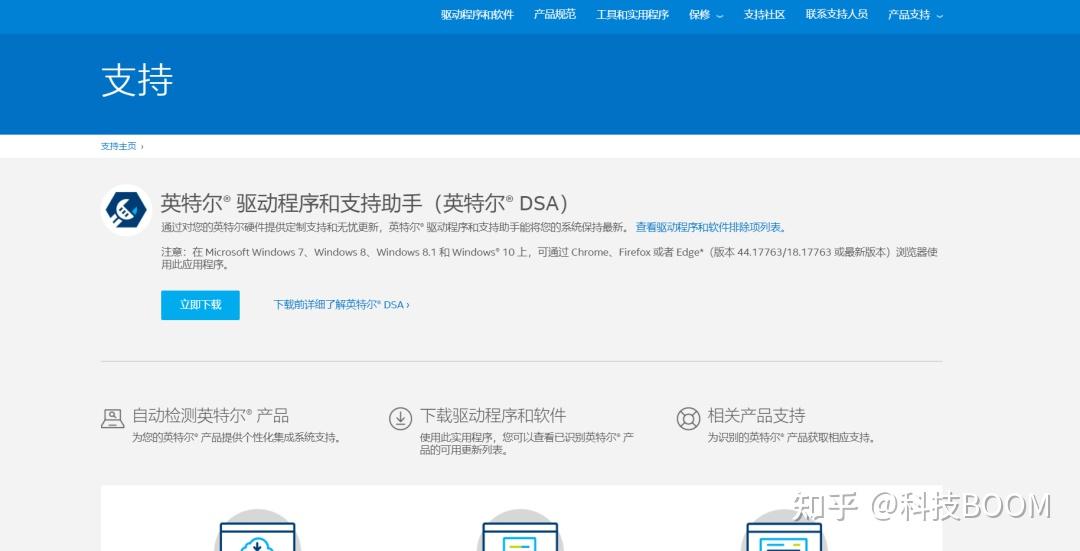This screenshot has width=1080, height=551.
Task: Open 查看驱动程序和软件排除项列表 link
Action: click(x=710, y=227)
